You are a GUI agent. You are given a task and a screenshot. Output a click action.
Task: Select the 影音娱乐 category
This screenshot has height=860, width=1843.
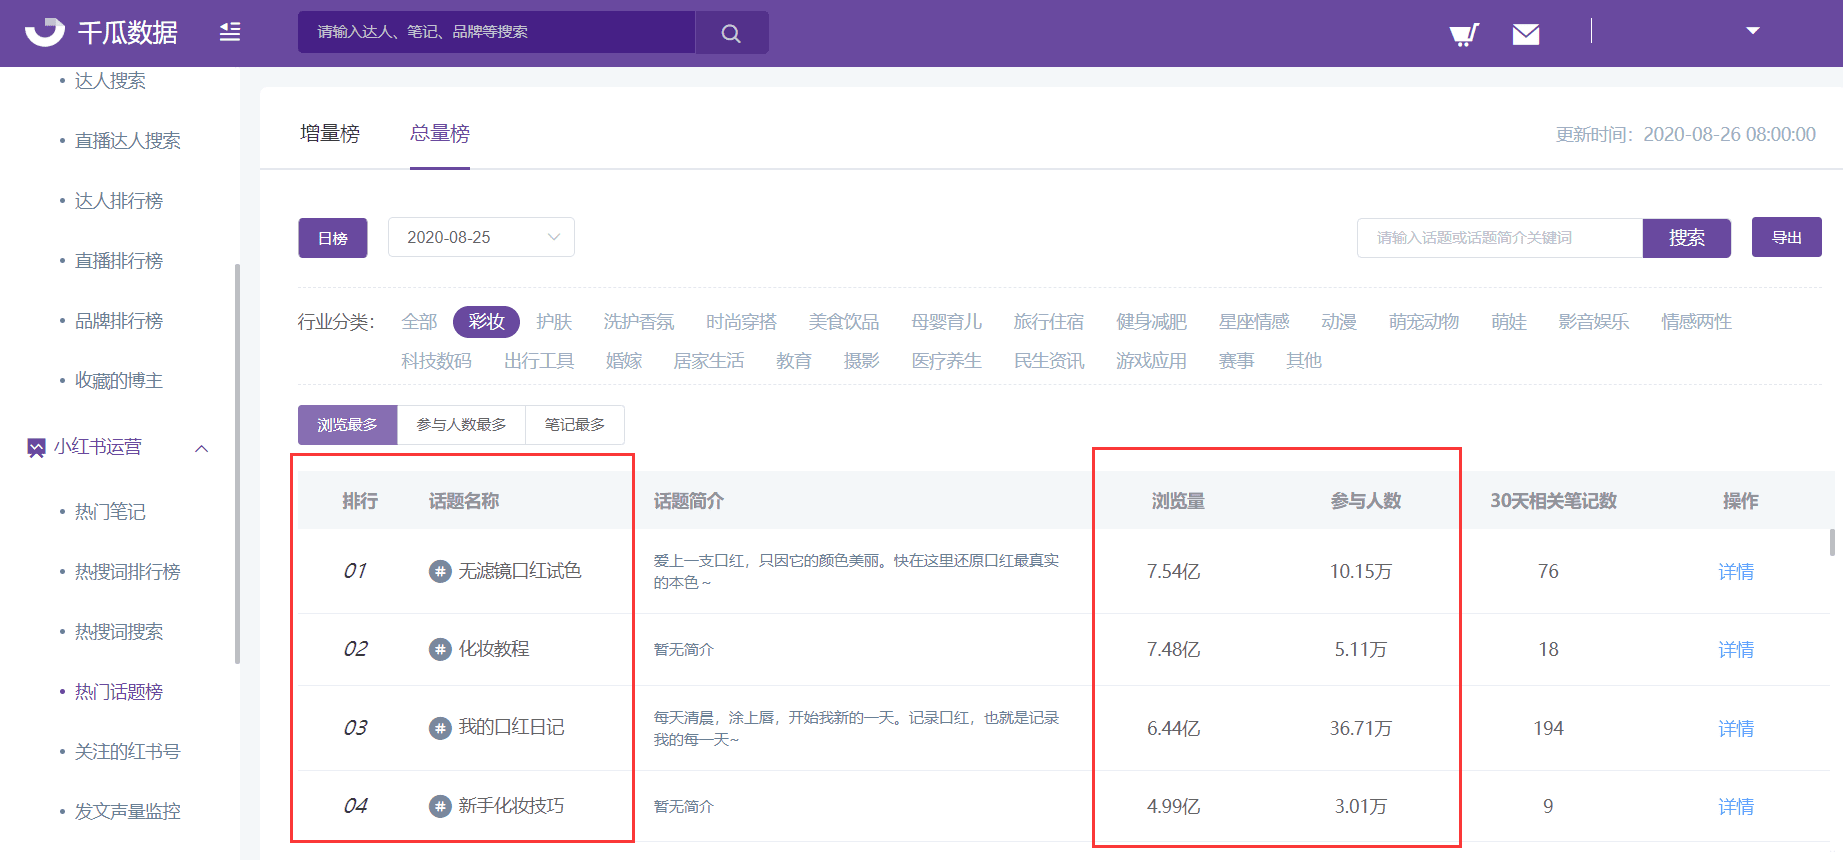click(1594, 322)
